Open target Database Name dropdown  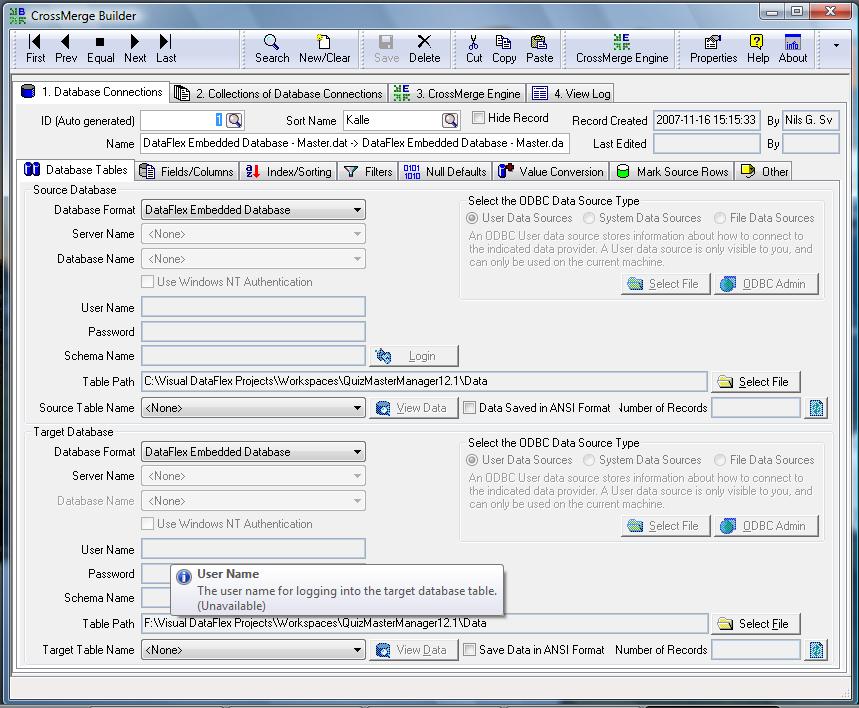coord(253,500)
